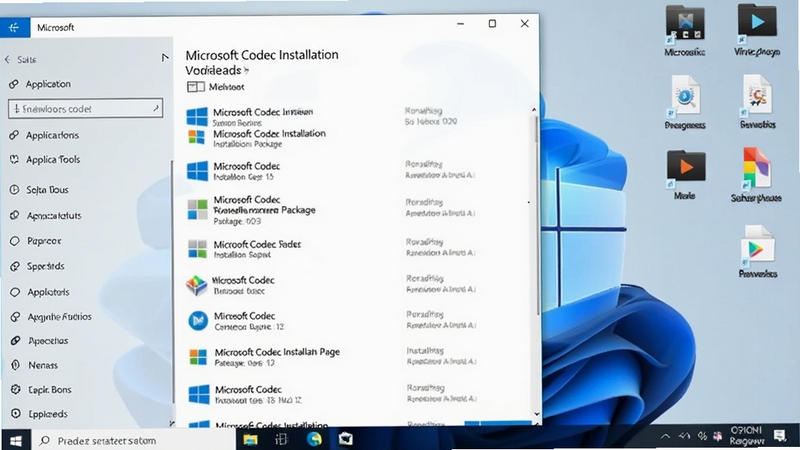The width and height of the screenshot is (800, 450).
Task: Click the taskbar search box
Action: 134,440
